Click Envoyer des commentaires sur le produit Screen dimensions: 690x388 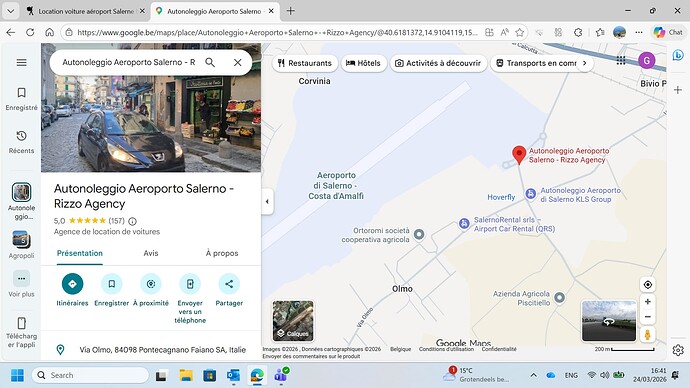click(311, 356)
